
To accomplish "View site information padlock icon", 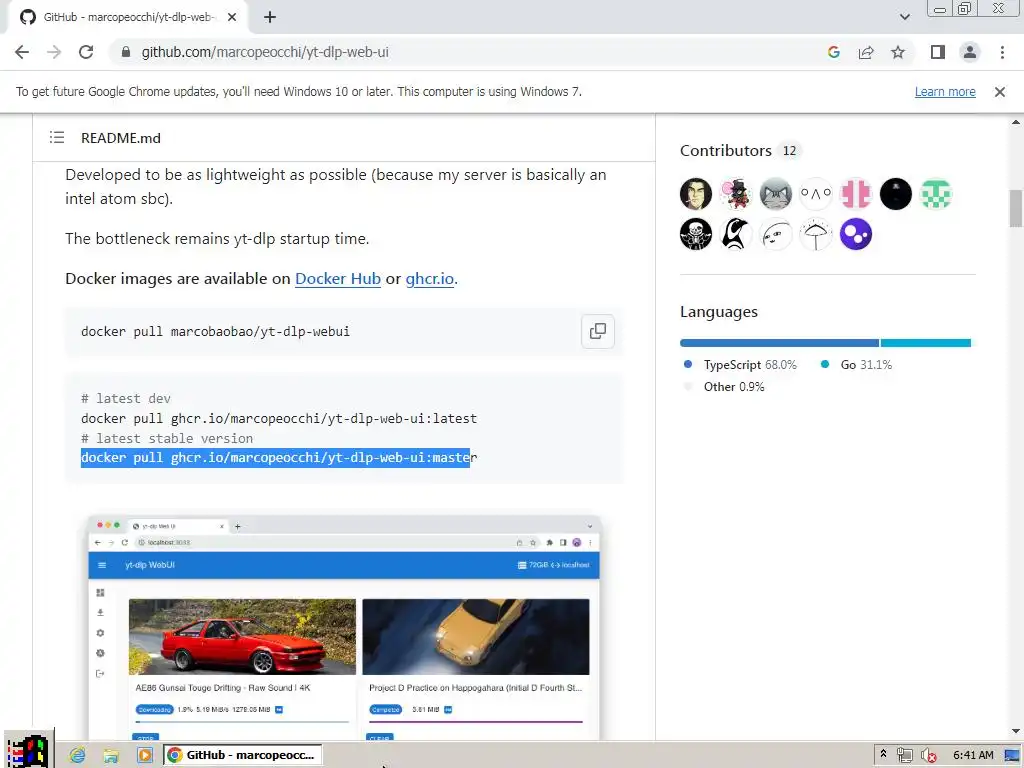I will [x=126, y=52].
